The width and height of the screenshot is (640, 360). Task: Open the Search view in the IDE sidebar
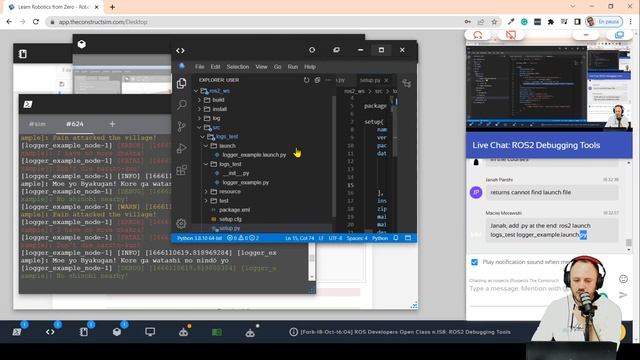click(x=182, y=104)
